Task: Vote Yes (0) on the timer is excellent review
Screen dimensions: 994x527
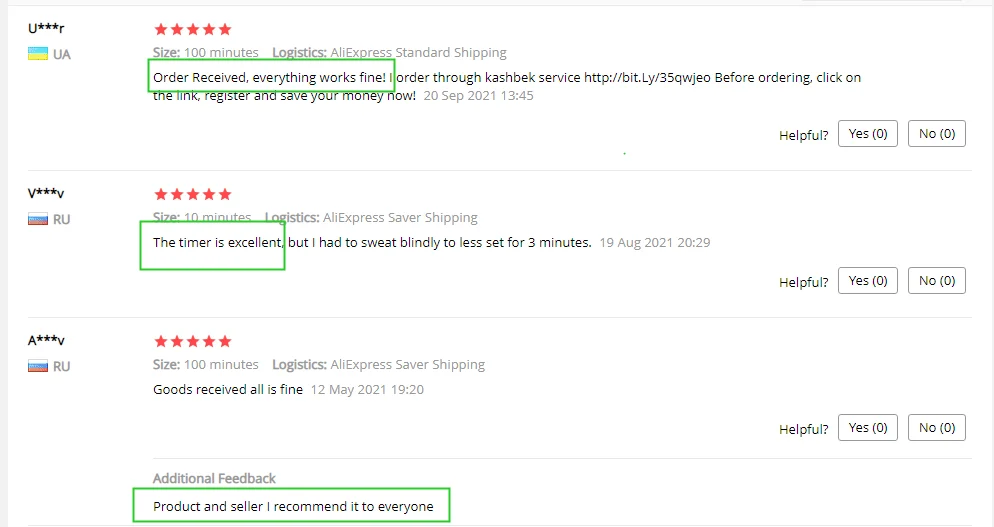Action: [868, 281]
